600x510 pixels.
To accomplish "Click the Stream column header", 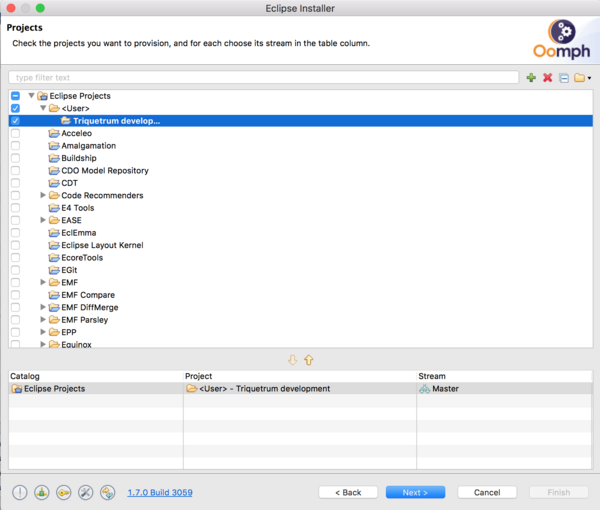I will click(x=504, y=376).
